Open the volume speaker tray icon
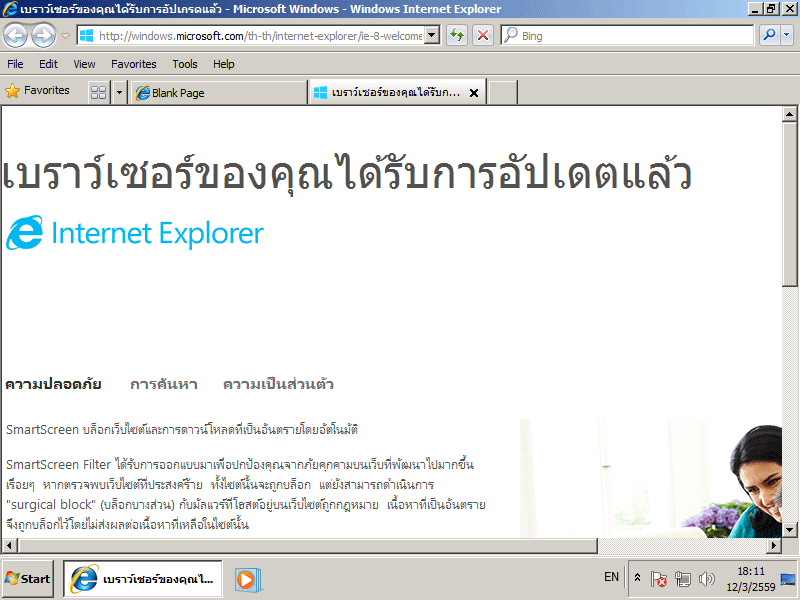The height and width of the screenshot is (600, 800). click(707, 579)
